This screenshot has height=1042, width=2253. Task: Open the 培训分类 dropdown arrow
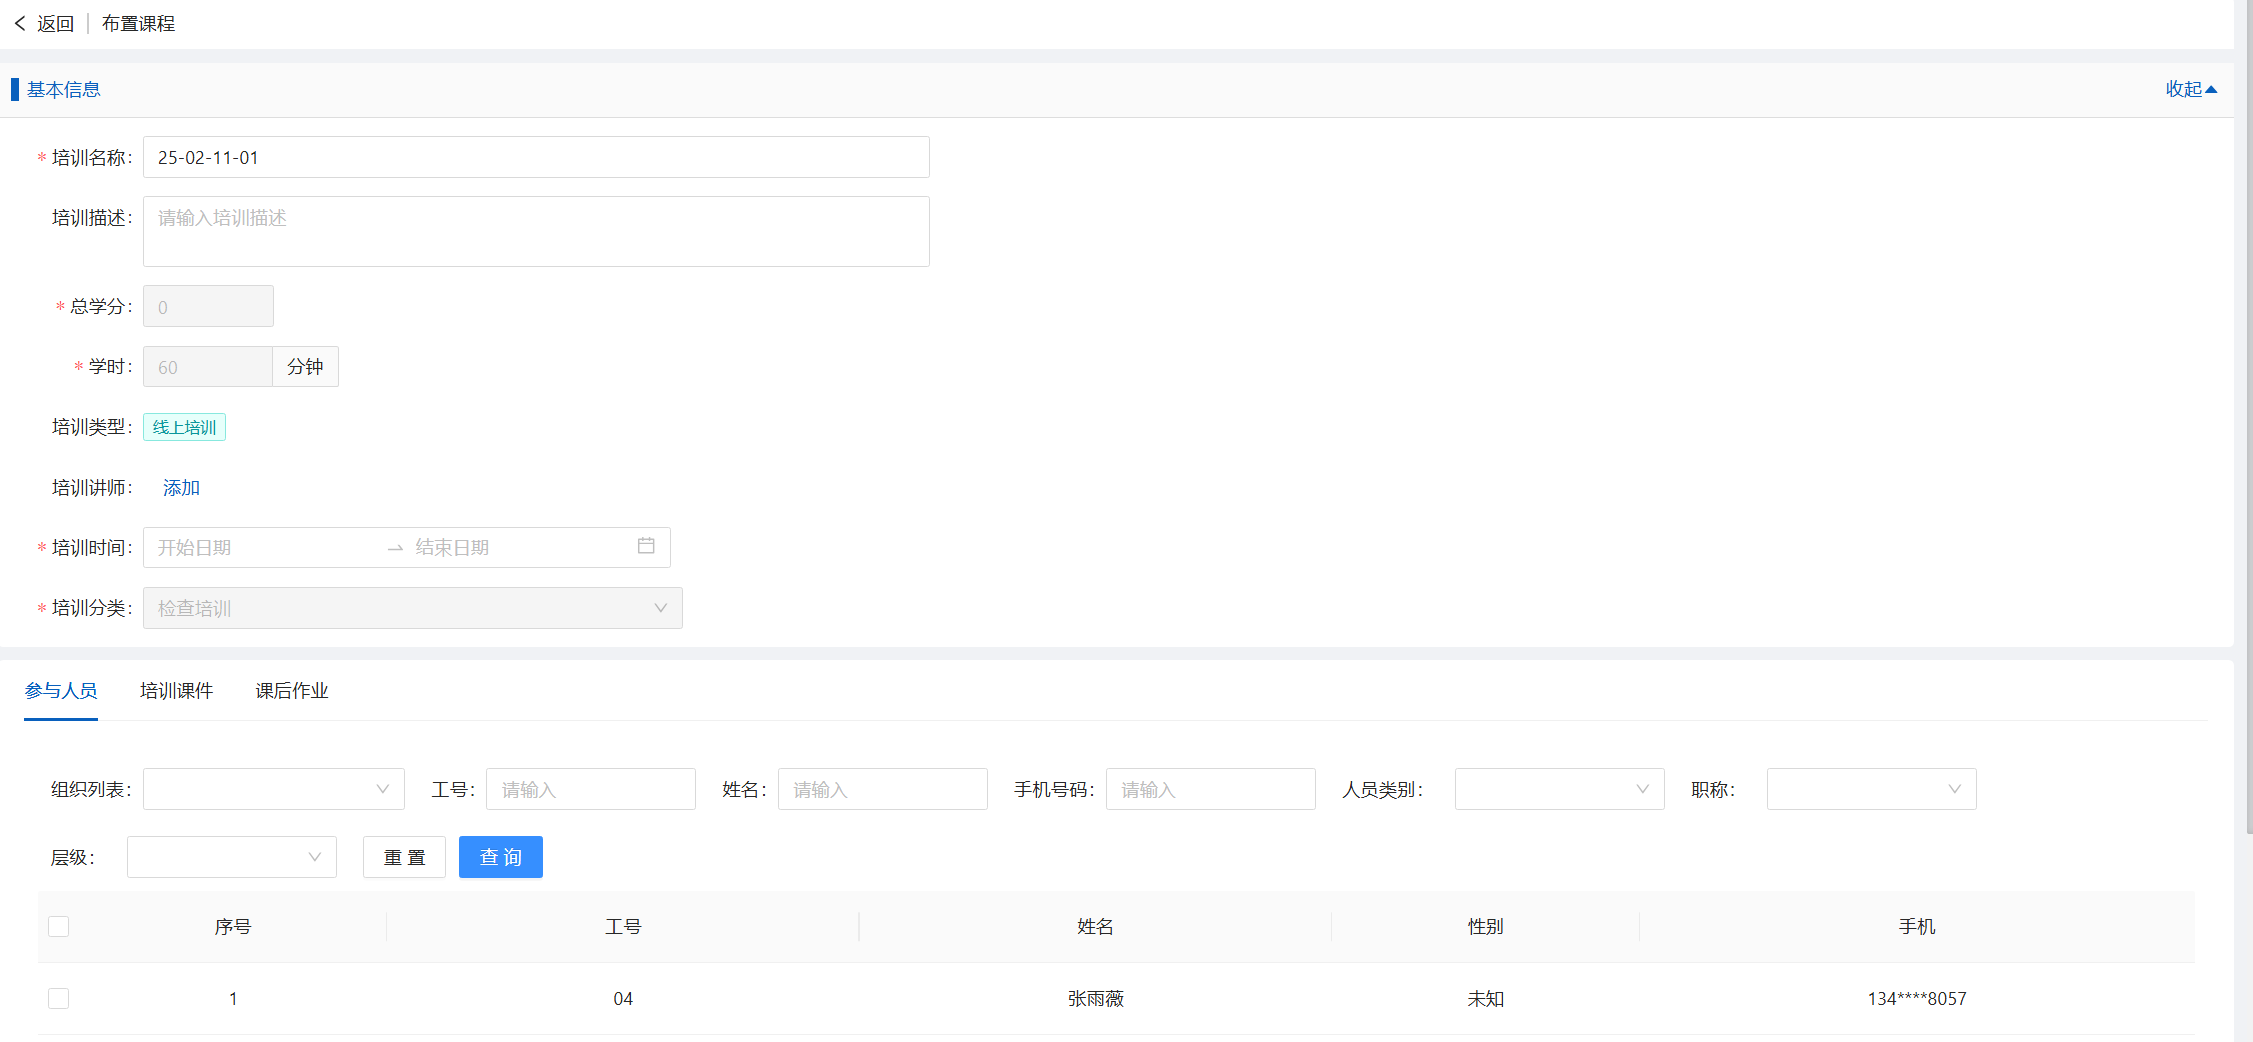[660, 608]
